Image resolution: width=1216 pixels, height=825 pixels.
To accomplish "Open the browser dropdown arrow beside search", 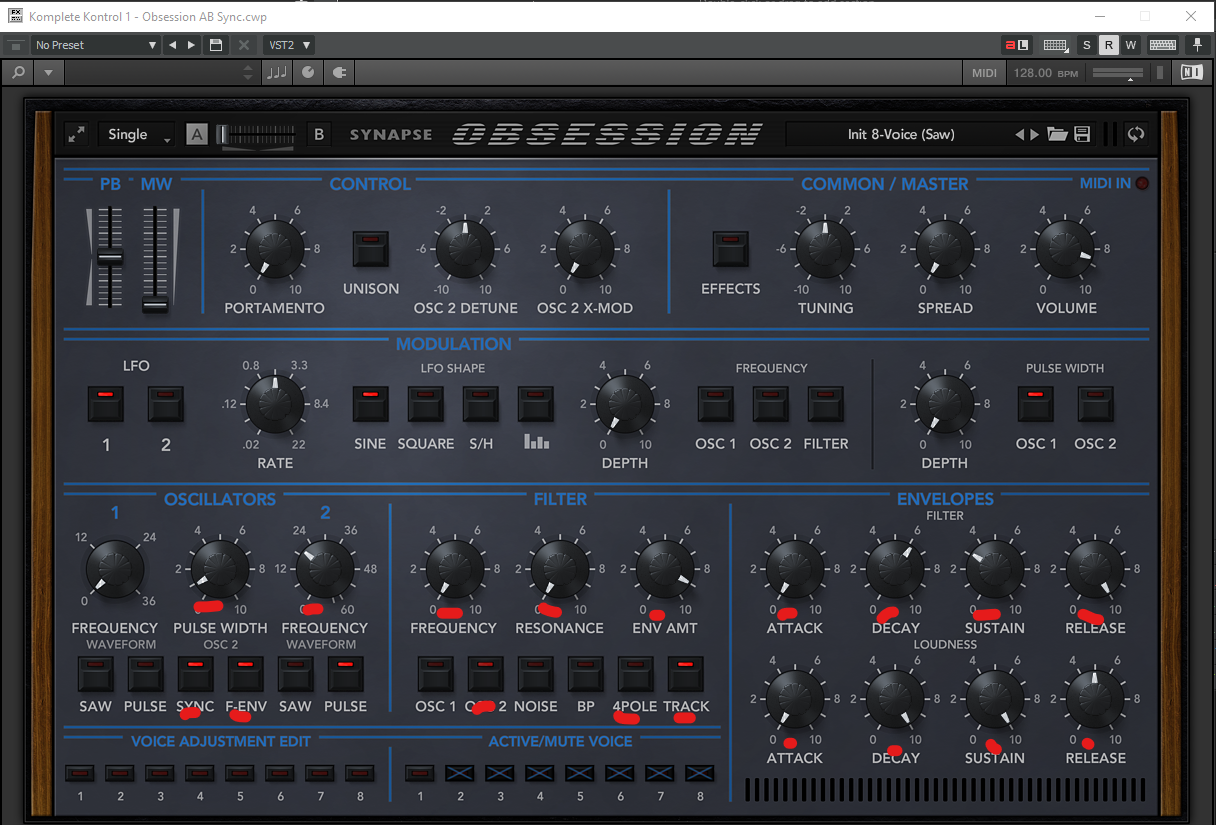I will (48, 73).
